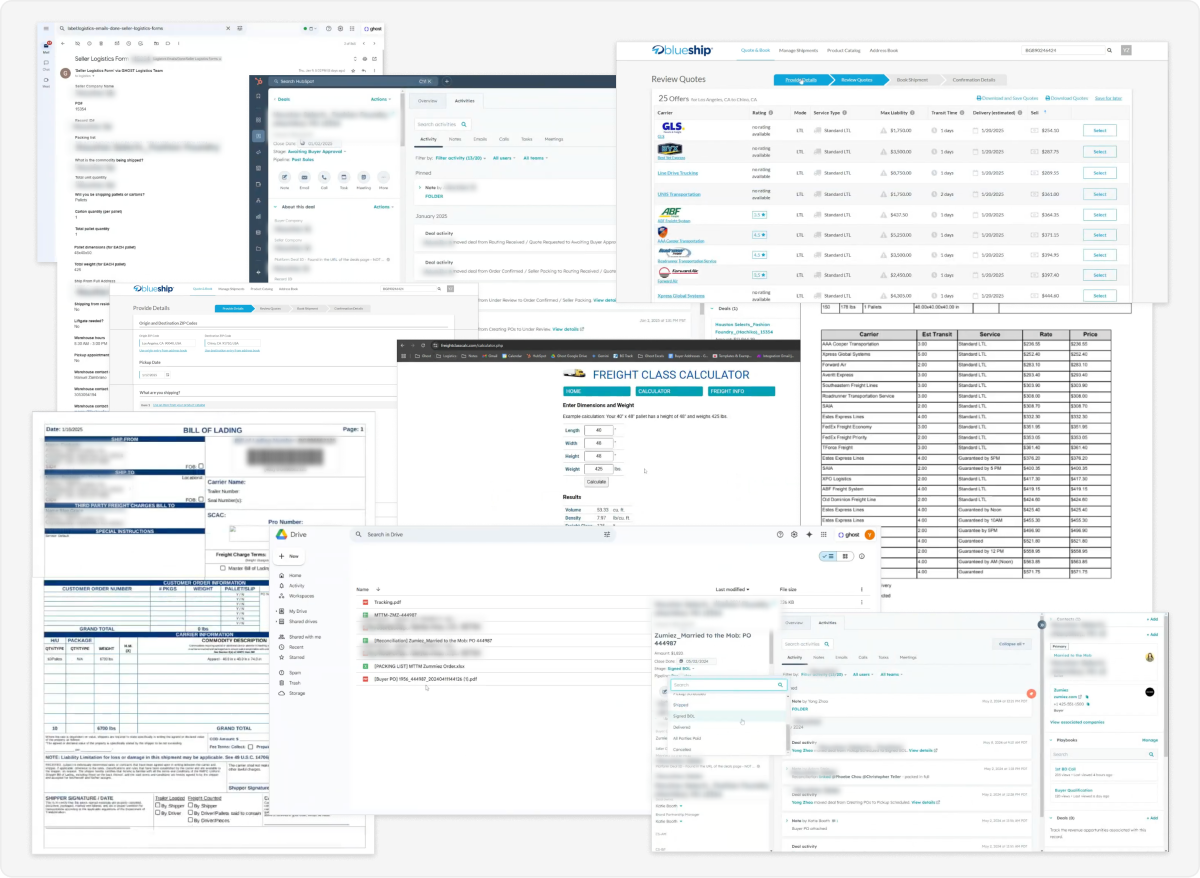Check Trailer Loaded By Shipper box
Screen dimensions: 1200x878
coord(159,804)
